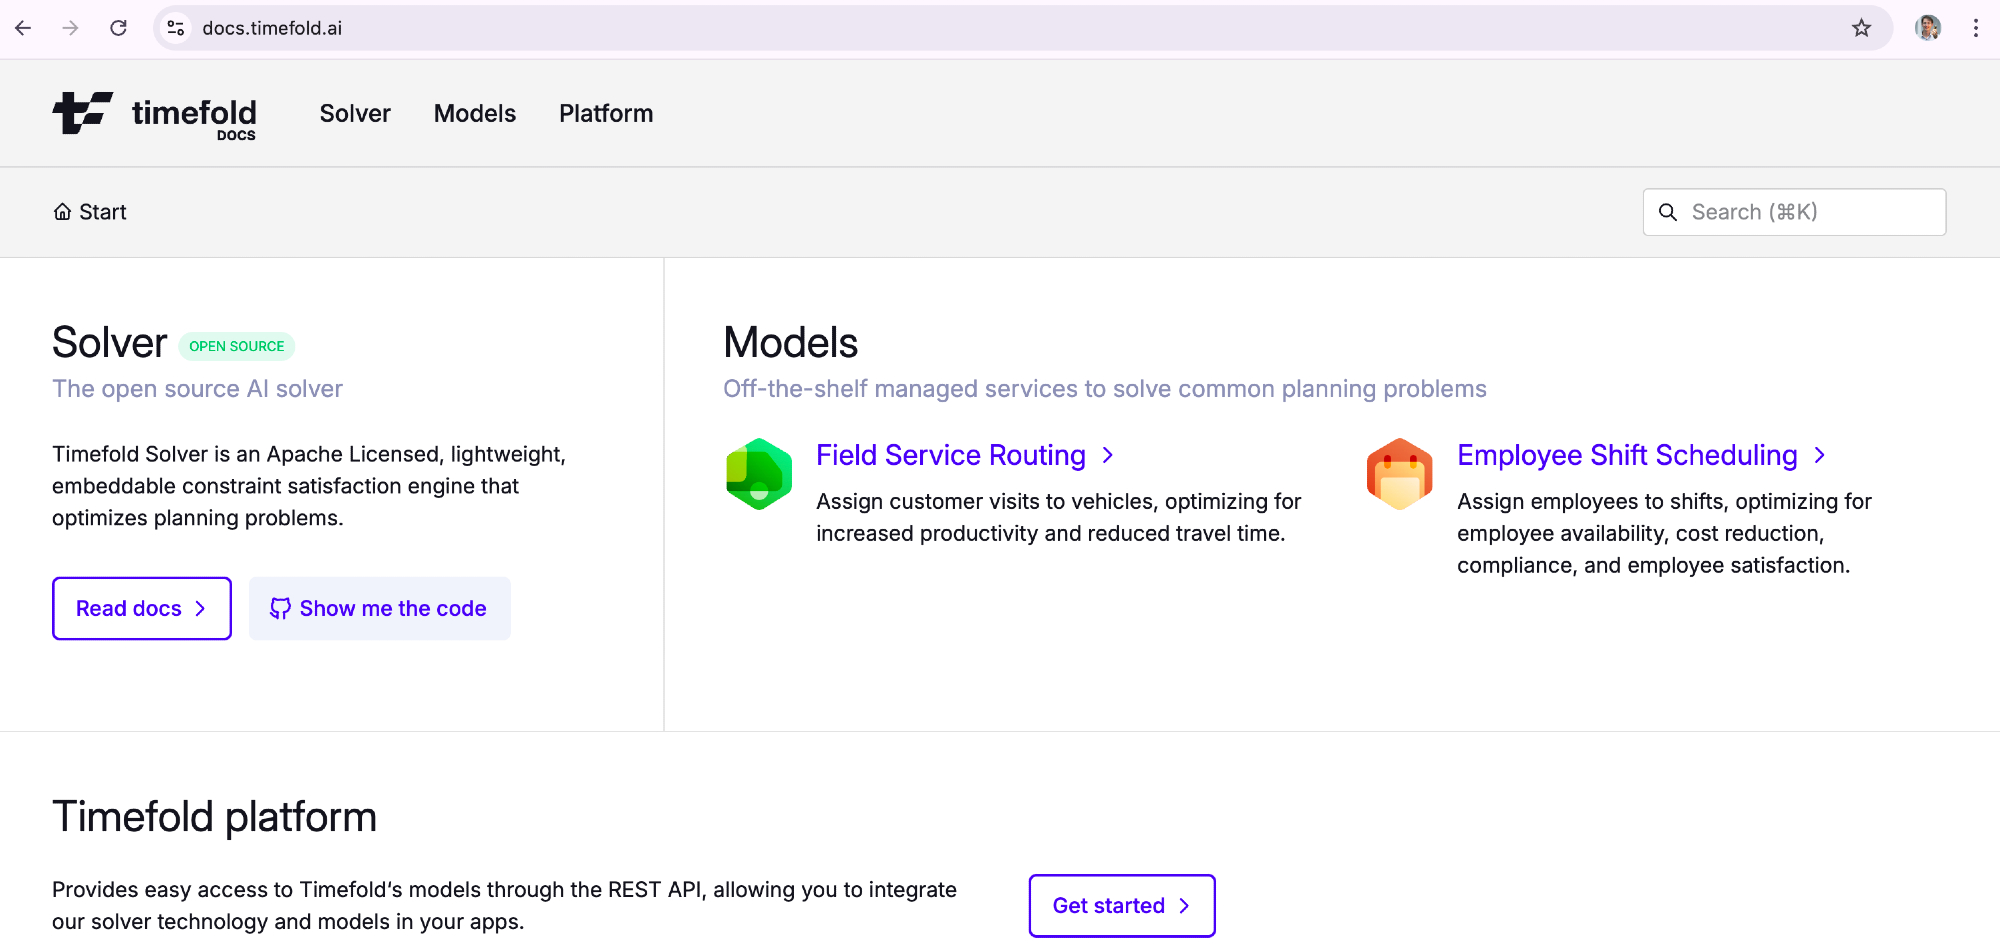Click the Get started button
This screenshot has width=2000, height=951.
click(1122, 905)
